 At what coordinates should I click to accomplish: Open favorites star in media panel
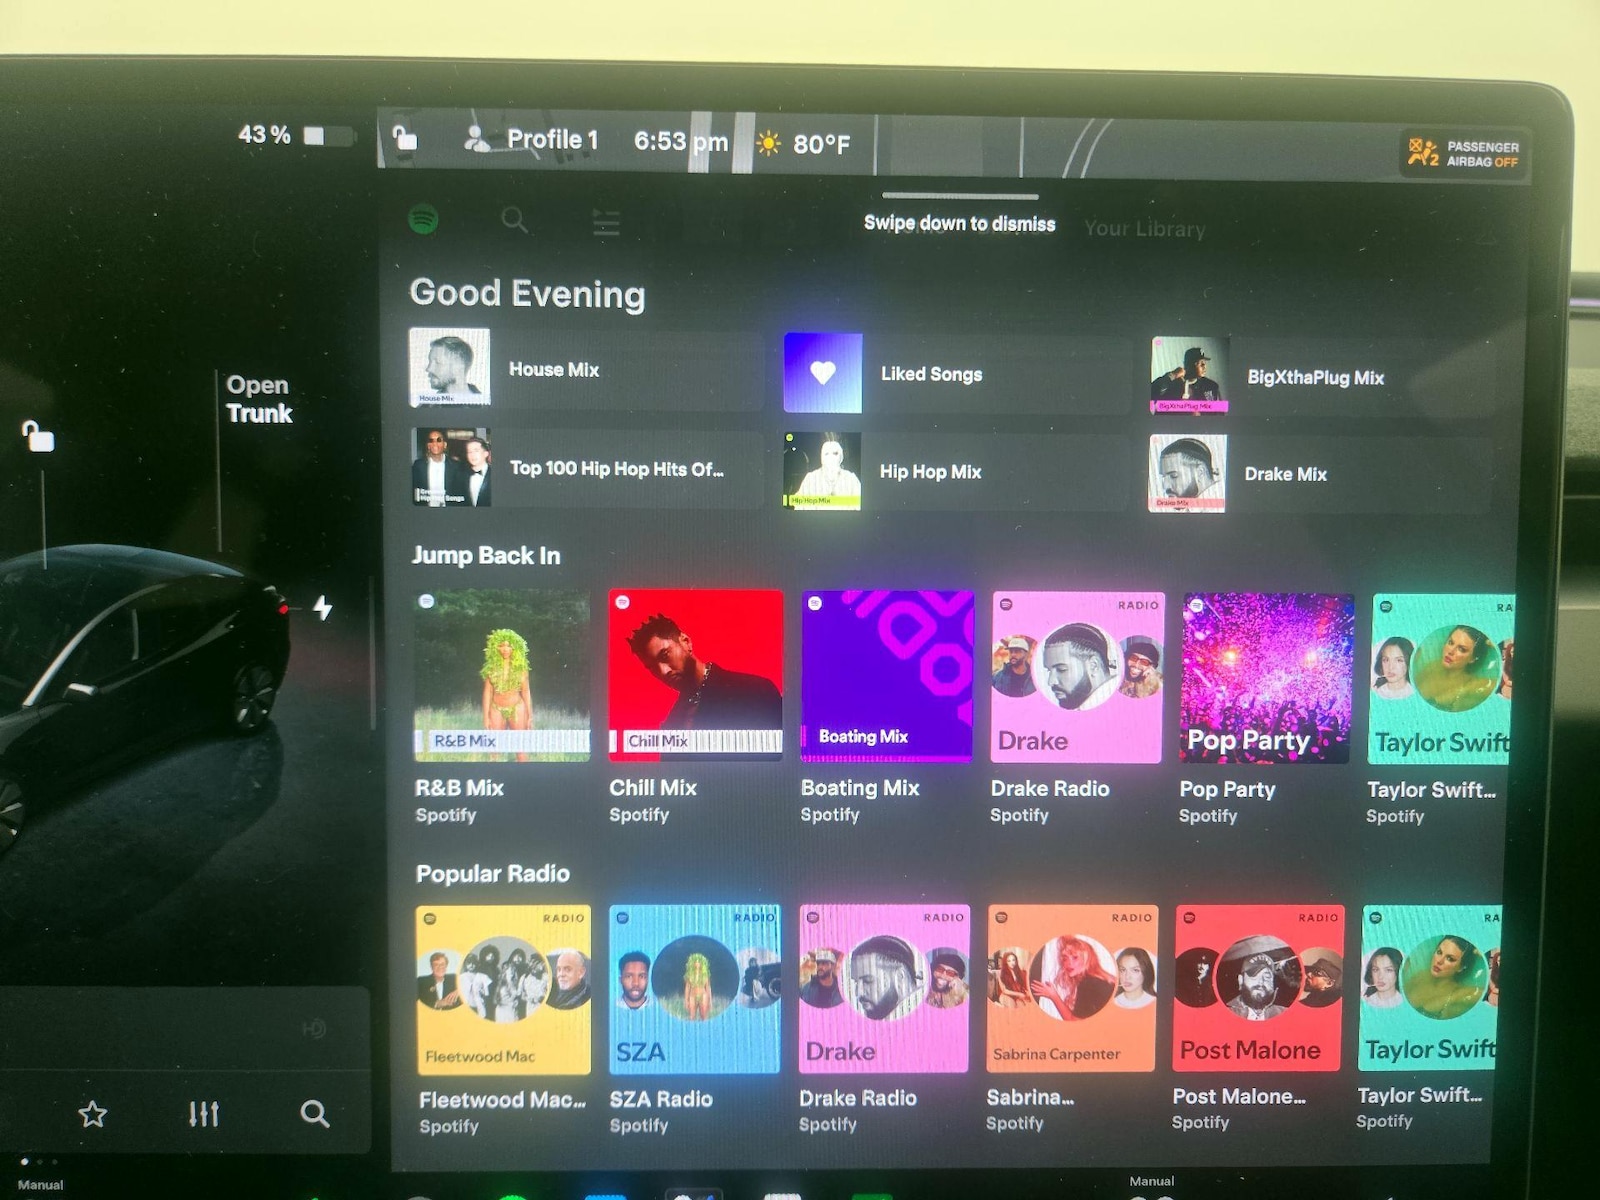[x=93, y=1113]
